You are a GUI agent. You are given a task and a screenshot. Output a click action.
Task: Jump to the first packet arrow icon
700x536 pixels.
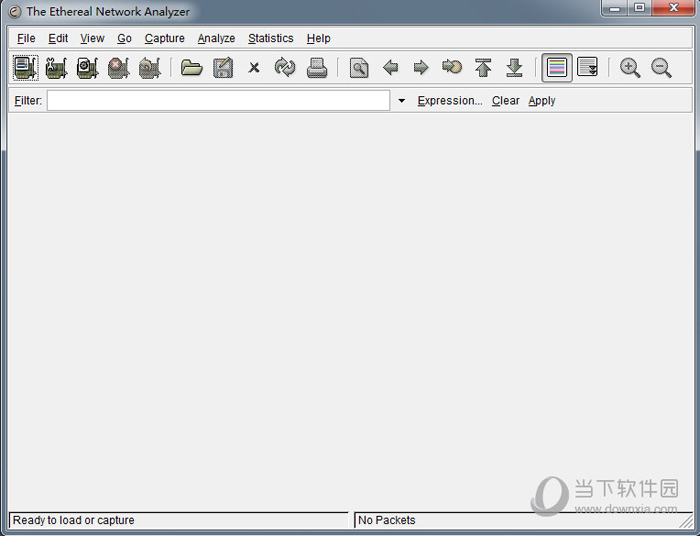click(x=483, y=68)
